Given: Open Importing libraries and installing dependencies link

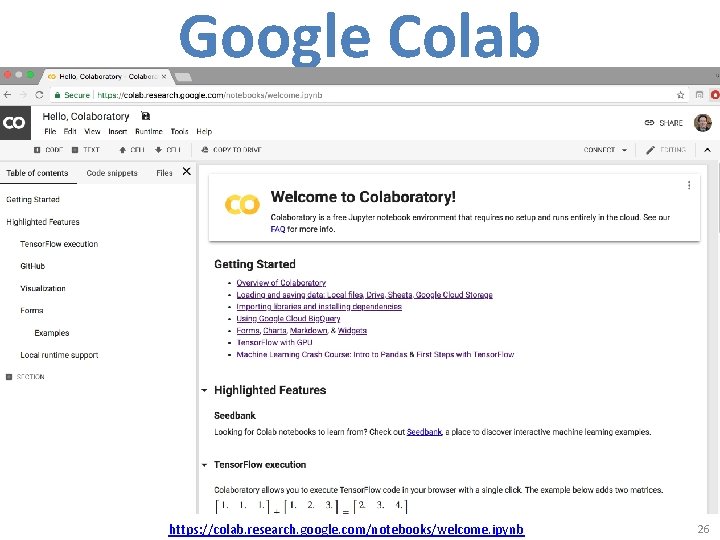Looking at the screenshot, I should pos(319,306).
